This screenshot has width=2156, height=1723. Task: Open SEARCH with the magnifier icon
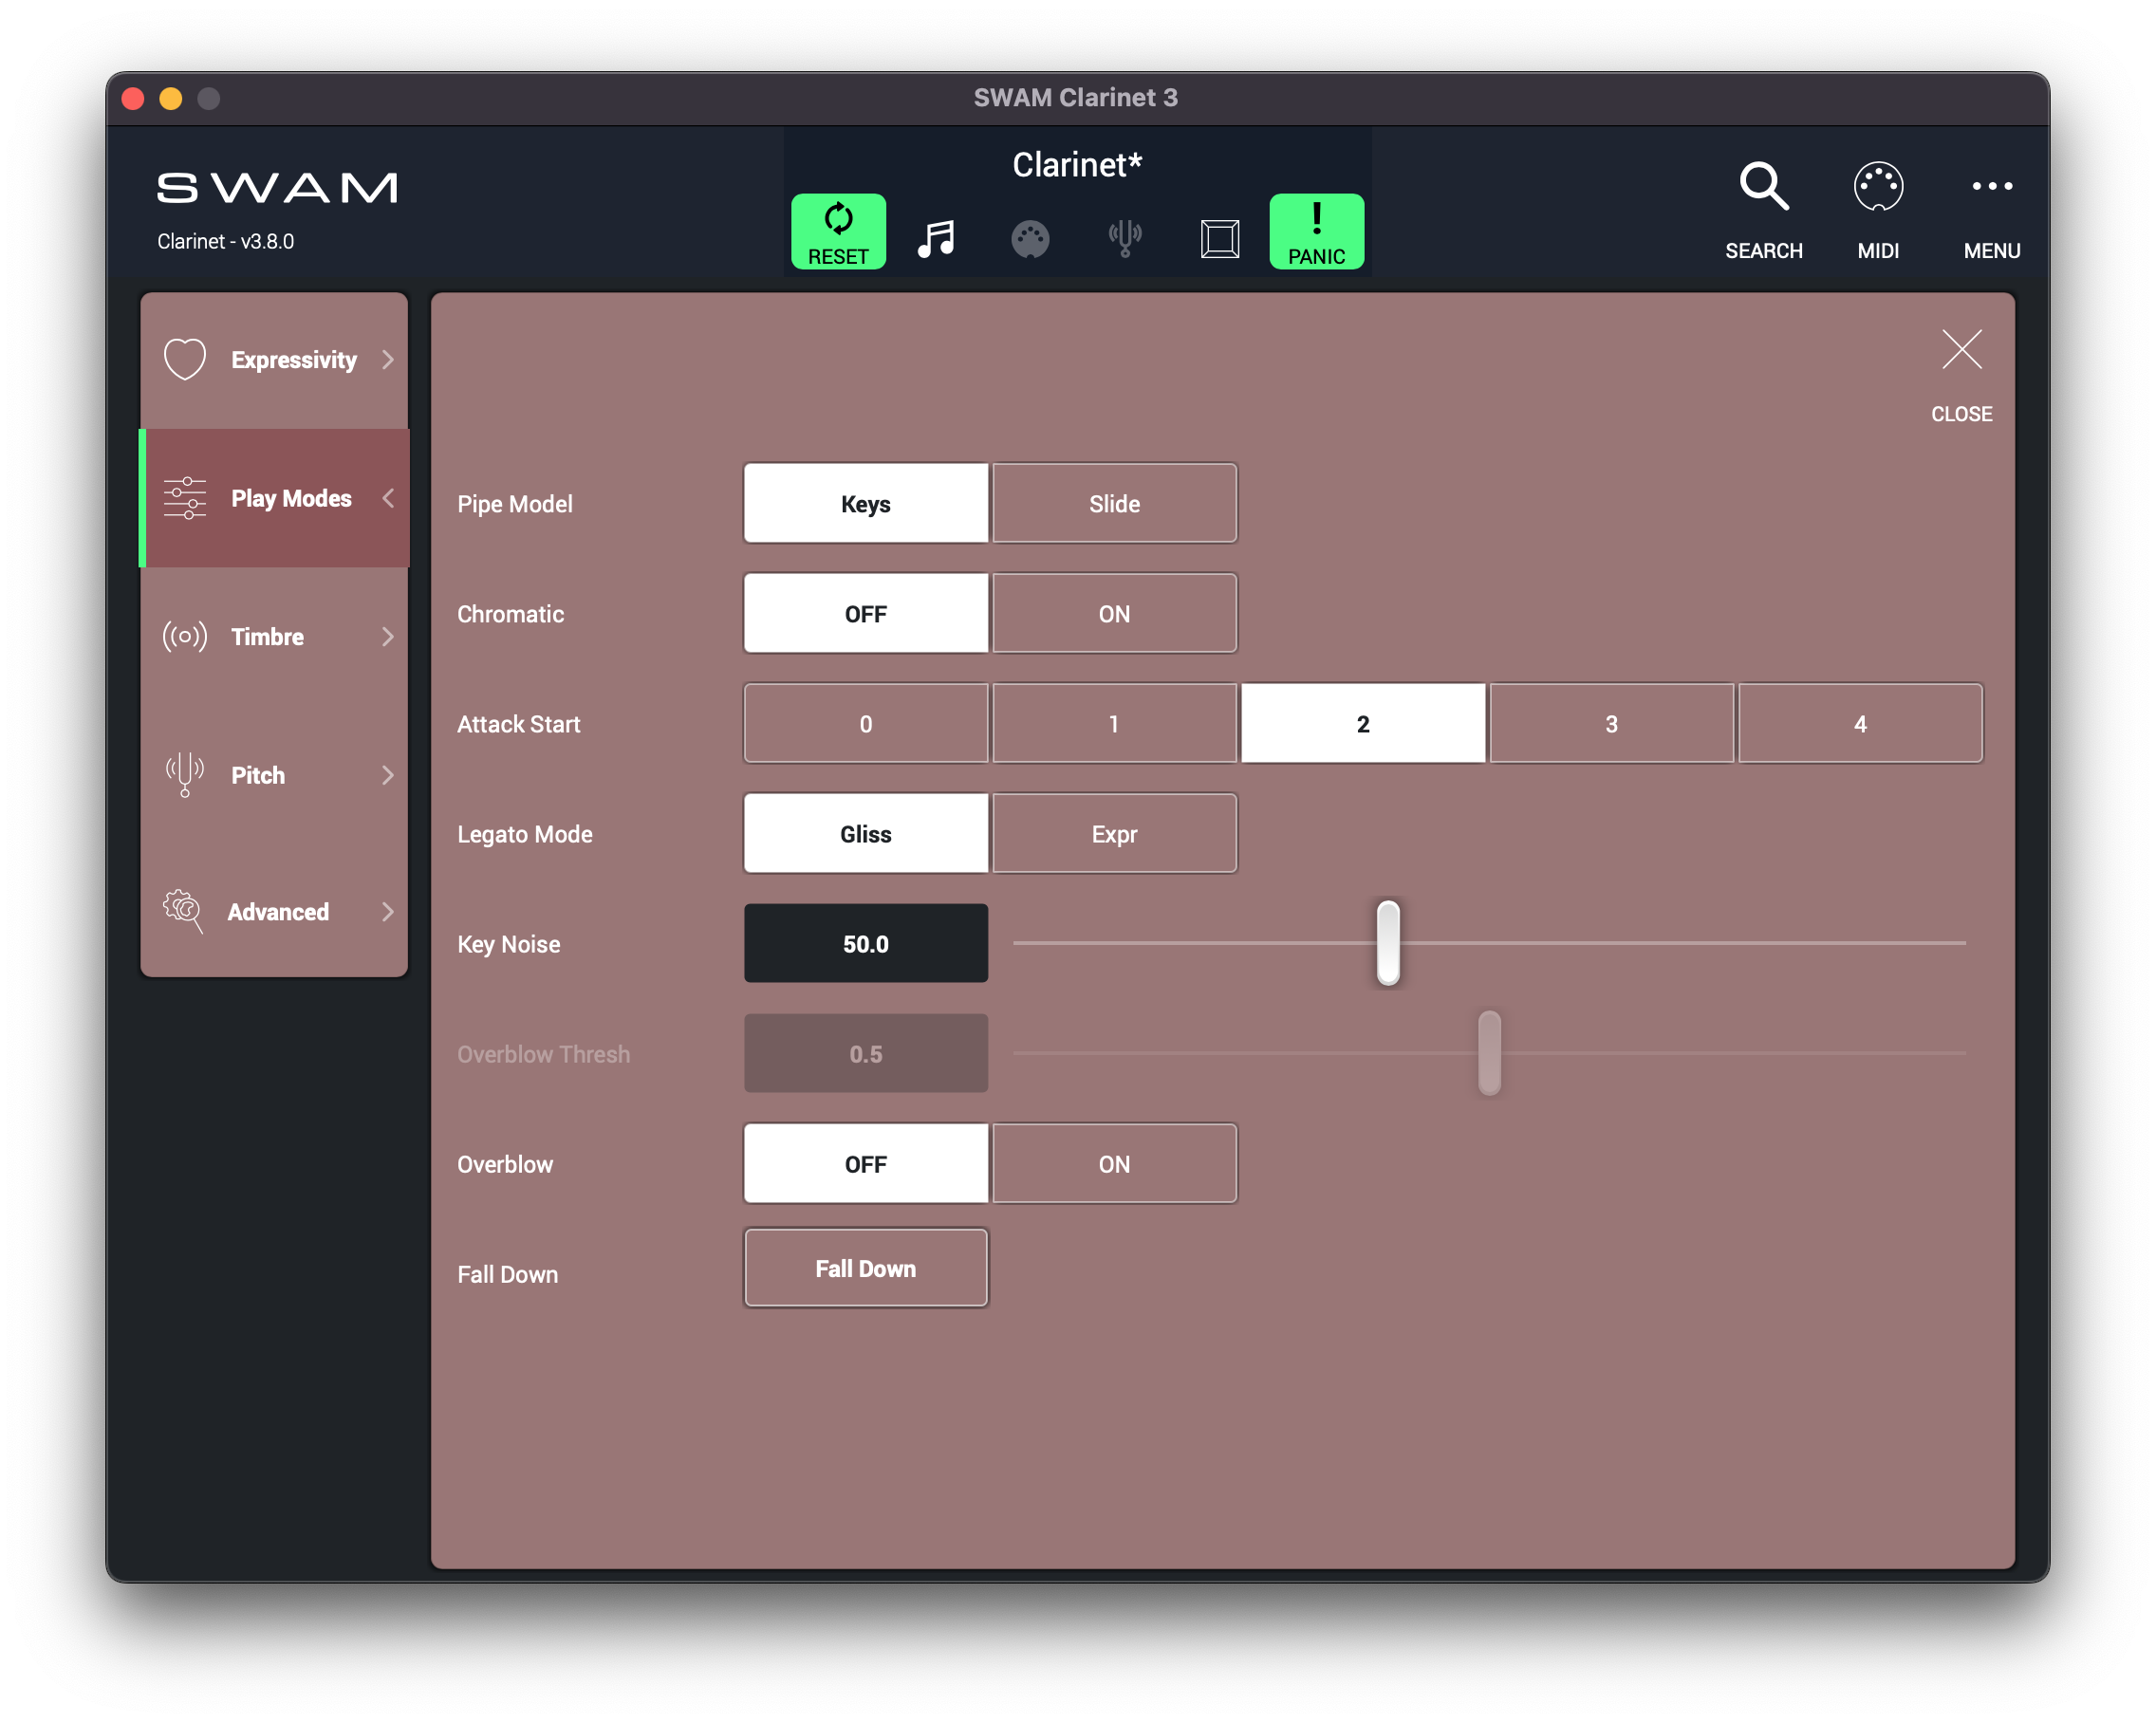click(1763, 186)
